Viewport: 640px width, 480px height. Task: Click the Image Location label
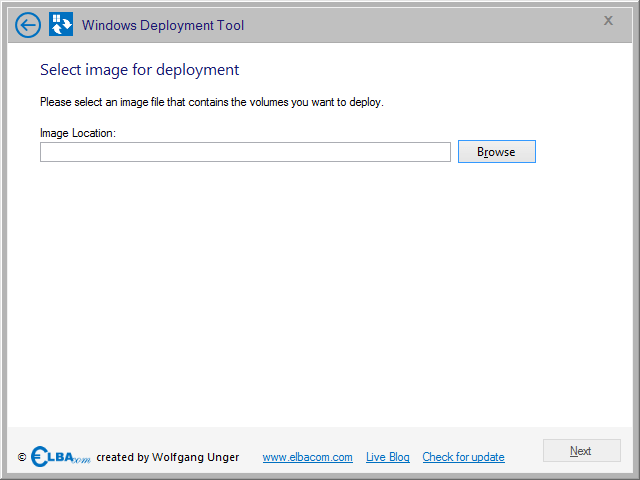(x=78, y=133)
